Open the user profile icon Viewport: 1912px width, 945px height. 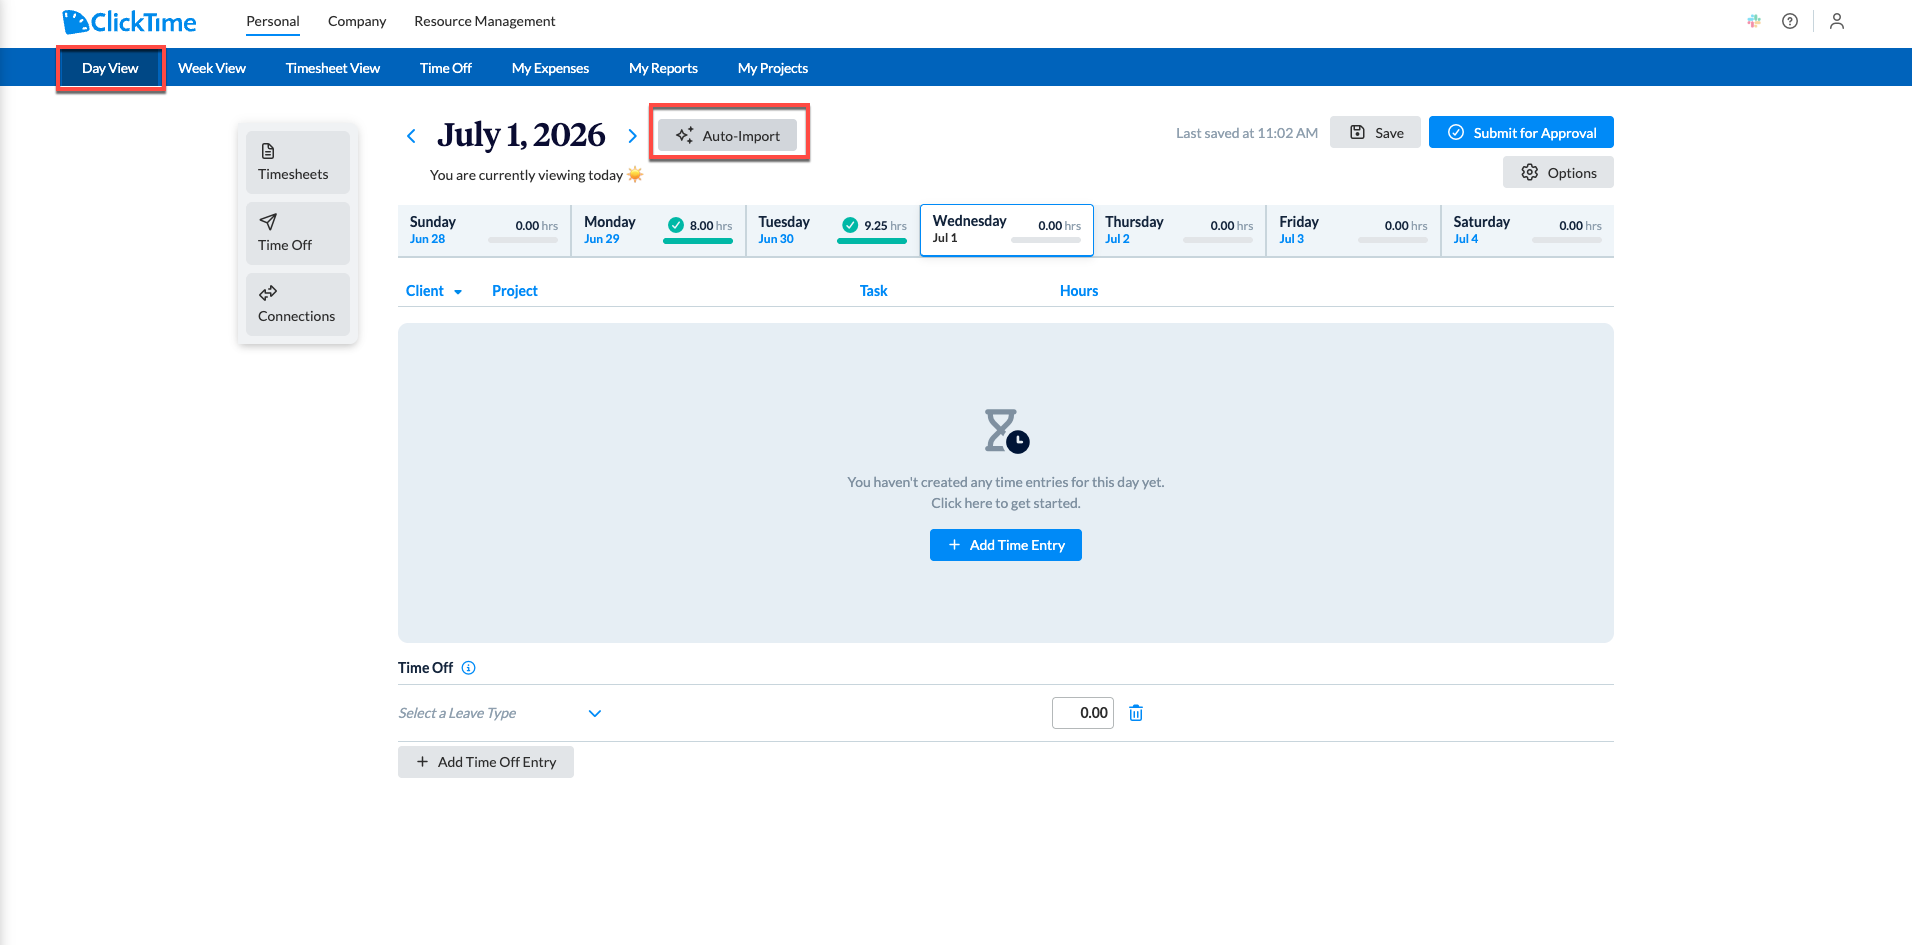(x=1837, y=21)
